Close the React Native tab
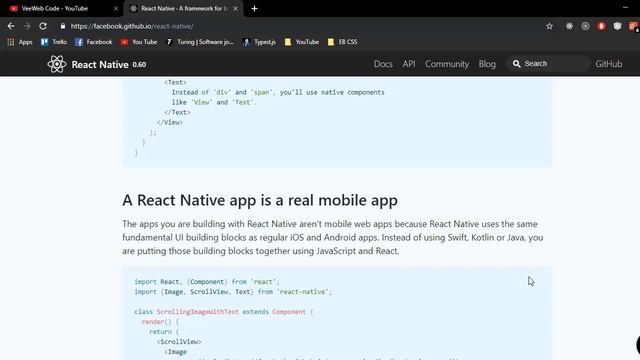The width and height of the screenshot is (640, 360). (235, 9)
